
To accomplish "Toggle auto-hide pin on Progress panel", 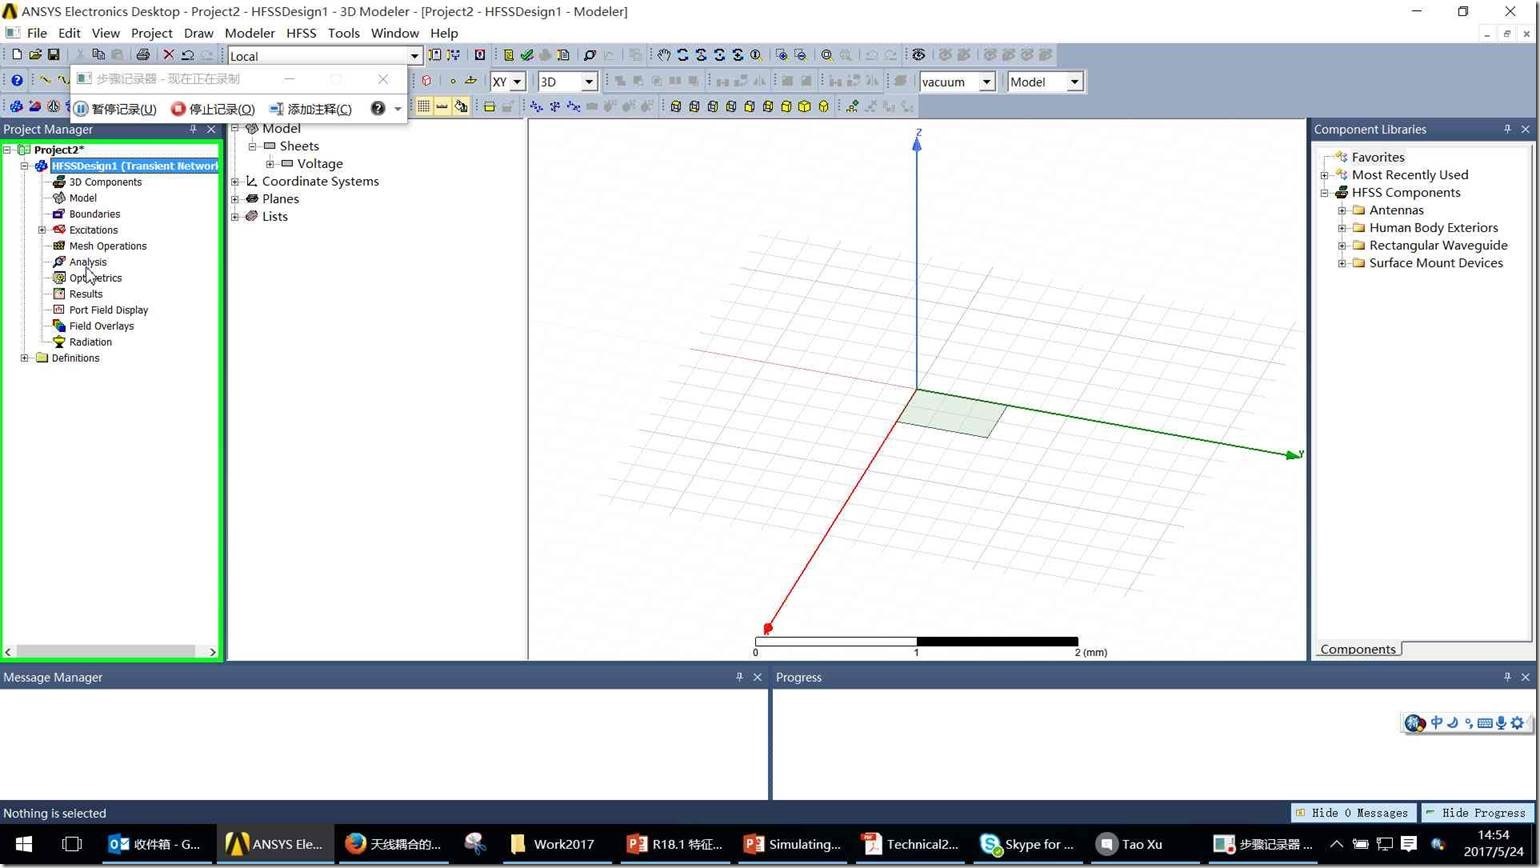I will pos(1507,677).
